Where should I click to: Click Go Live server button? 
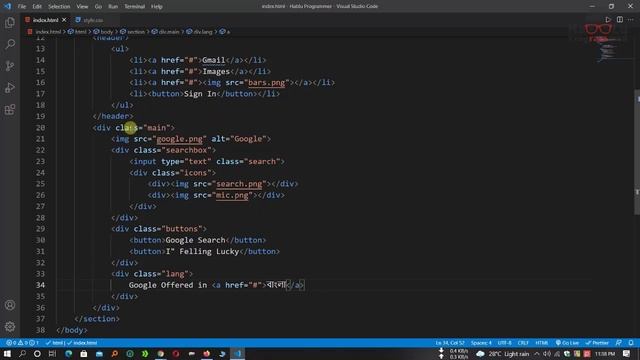pyautogui.click(x=567, y=343)
